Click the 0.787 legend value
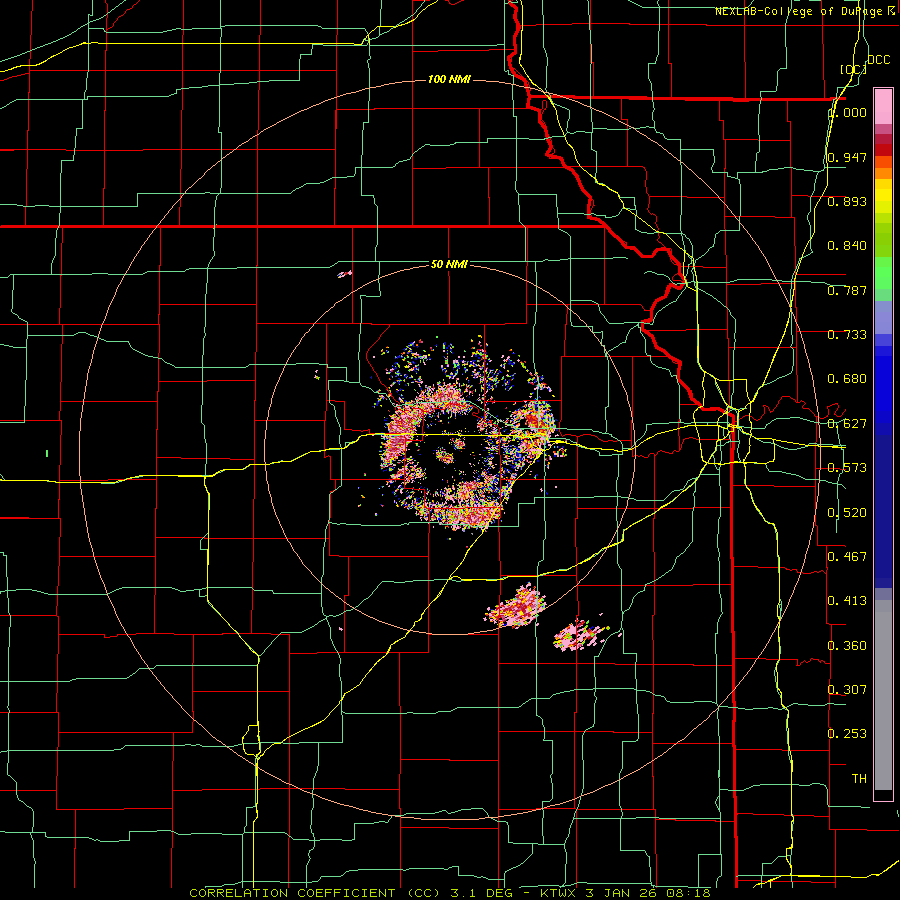Image resolution: width=900 pixels, height=900 pixels. 847,290
